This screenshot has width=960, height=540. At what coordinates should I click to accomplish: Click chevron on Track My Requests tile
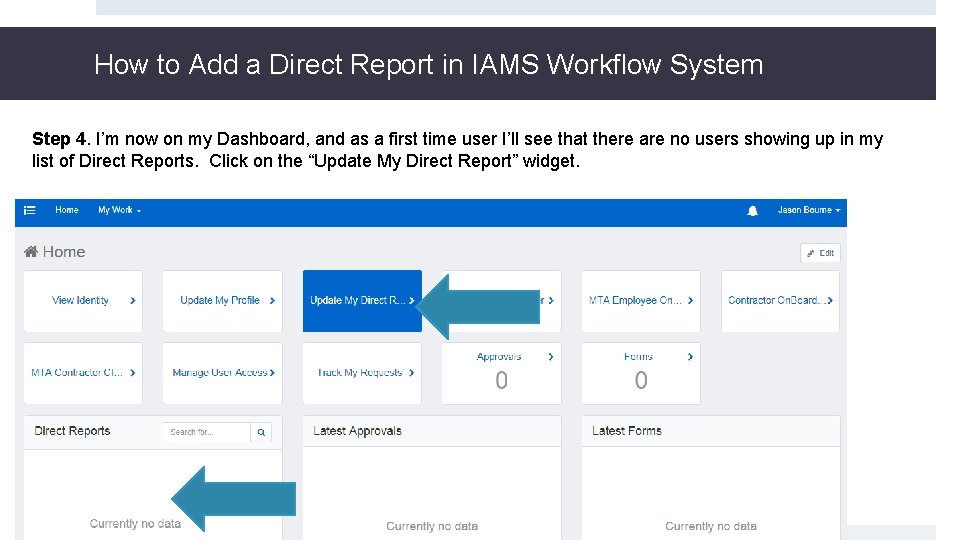coord(411,373)
